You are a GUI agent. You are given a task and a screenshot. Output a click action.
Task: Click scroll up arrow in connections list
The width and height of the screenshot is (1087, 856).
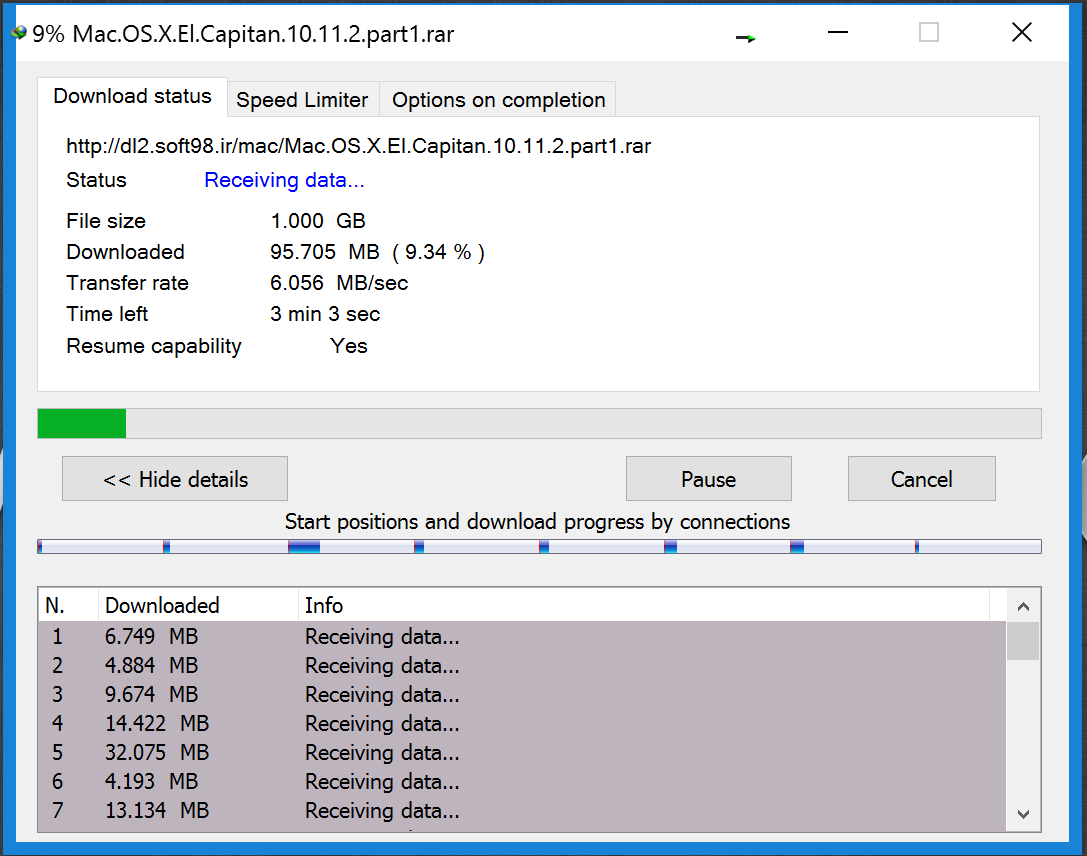click(1023, 606)
